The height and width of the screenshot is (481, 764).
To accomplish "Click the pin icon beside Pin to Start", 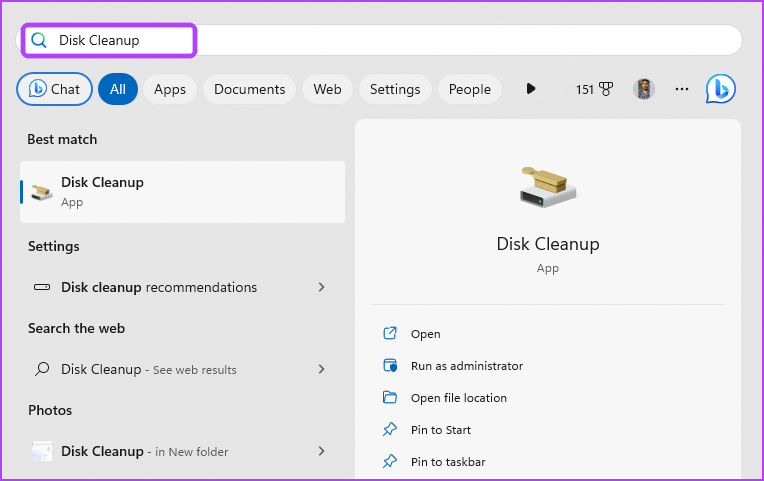I will click(390, 429).
